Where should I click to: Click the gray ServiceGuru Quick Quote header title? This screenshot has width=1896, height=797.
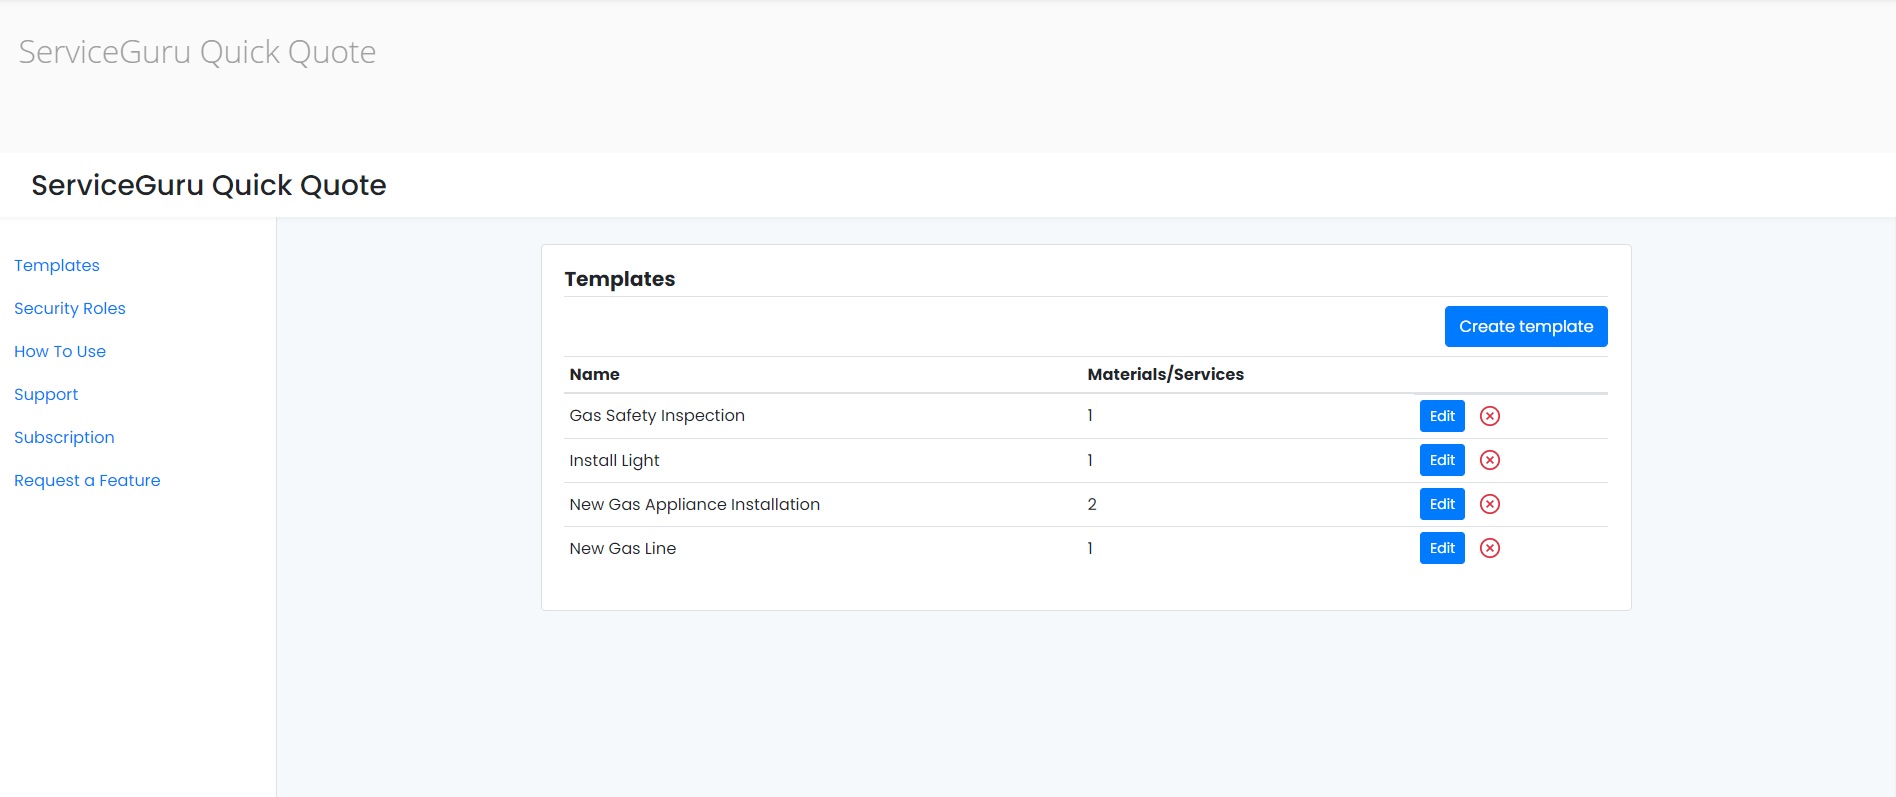click(x=197, y=52)
